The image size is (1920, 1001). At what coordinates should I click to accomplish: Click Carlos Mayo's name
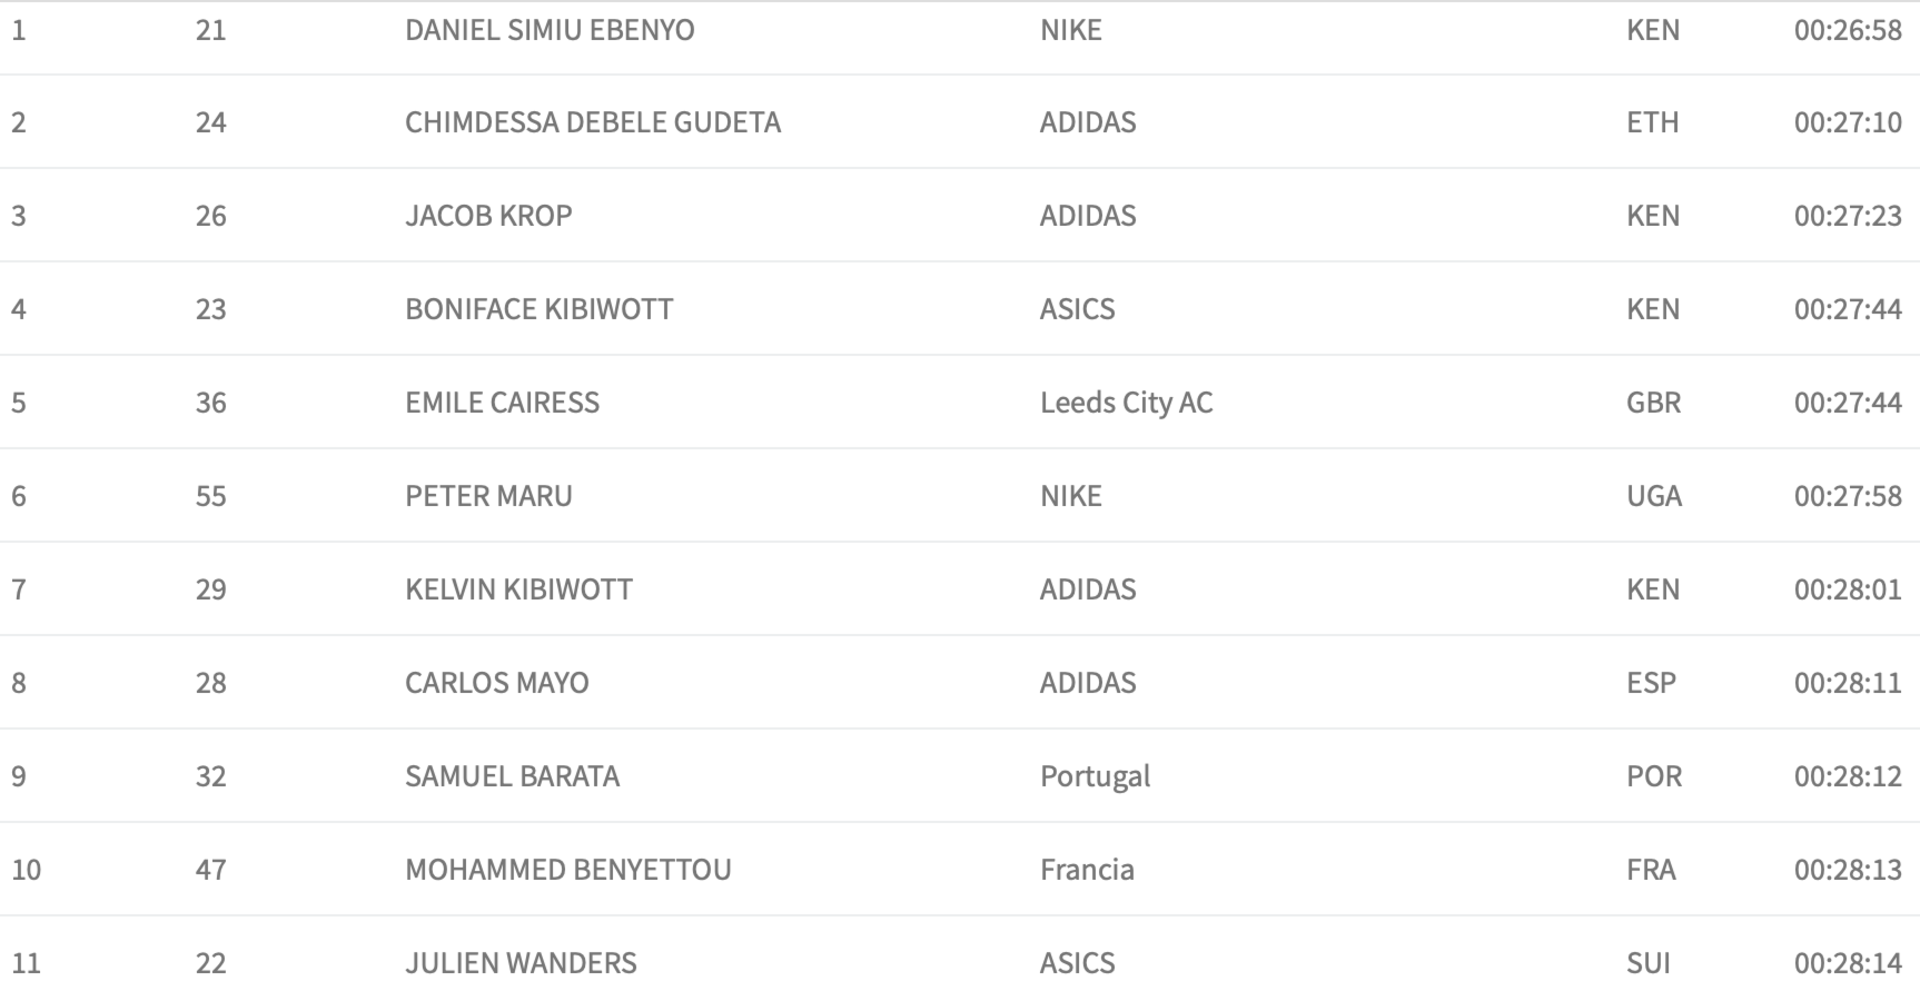[497, 683]
